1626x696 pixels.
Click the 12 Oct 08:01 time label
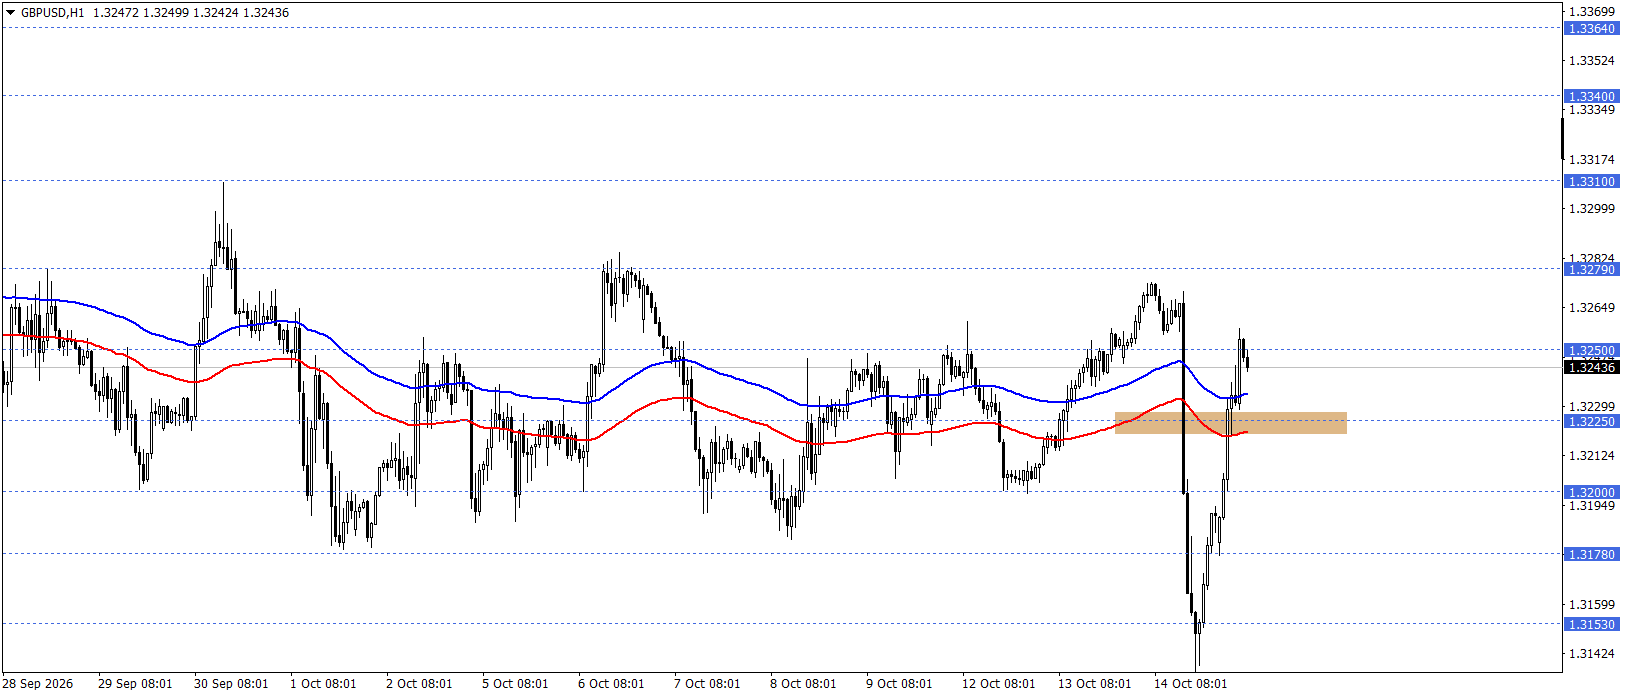999,684
